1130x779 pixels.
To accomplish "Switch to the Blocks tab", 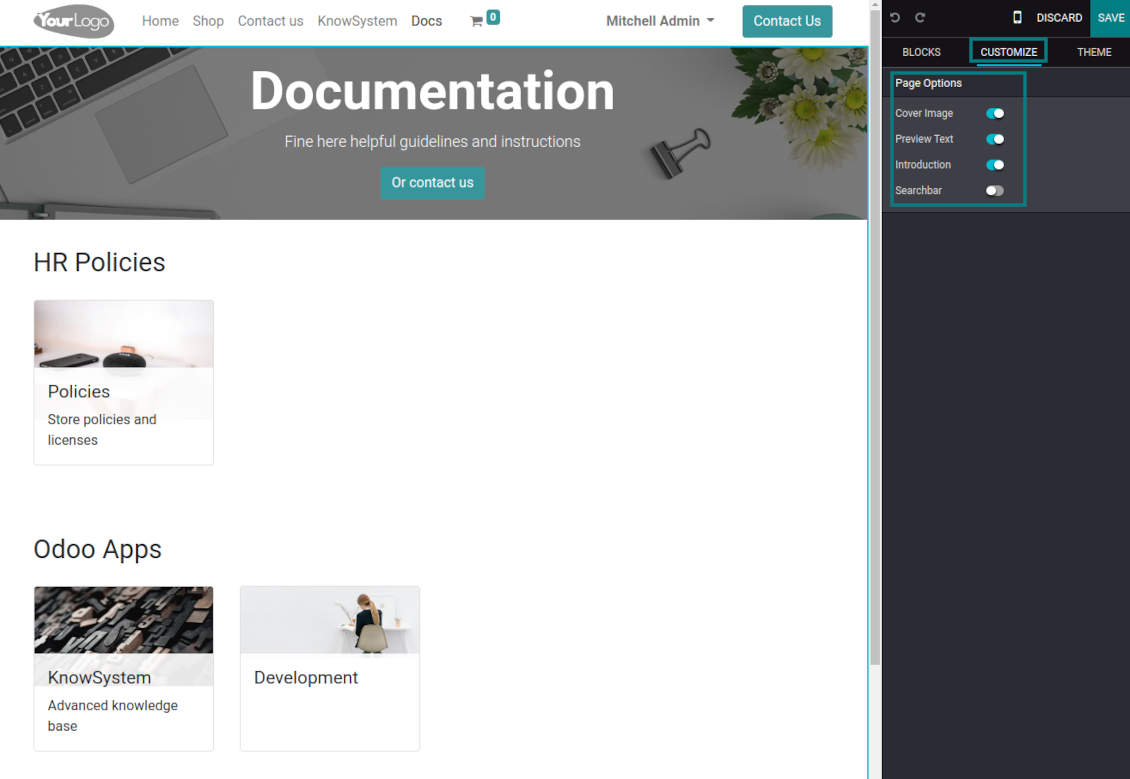I will 921,52.
